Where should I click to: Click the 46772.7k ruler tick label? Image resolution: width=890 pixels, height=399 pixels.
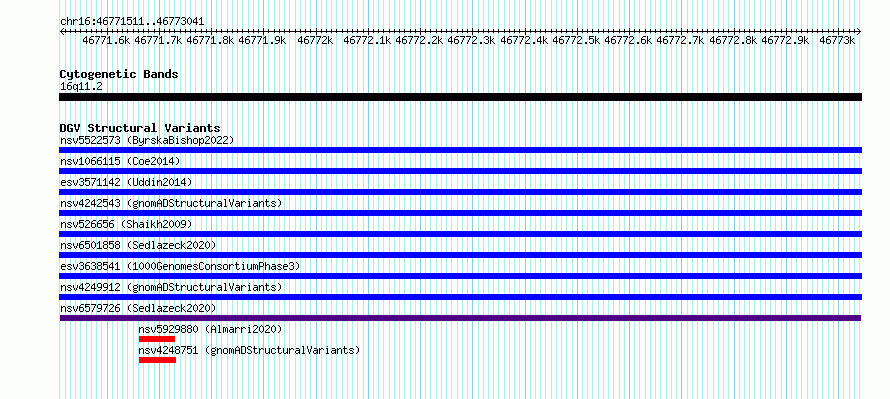680,40
